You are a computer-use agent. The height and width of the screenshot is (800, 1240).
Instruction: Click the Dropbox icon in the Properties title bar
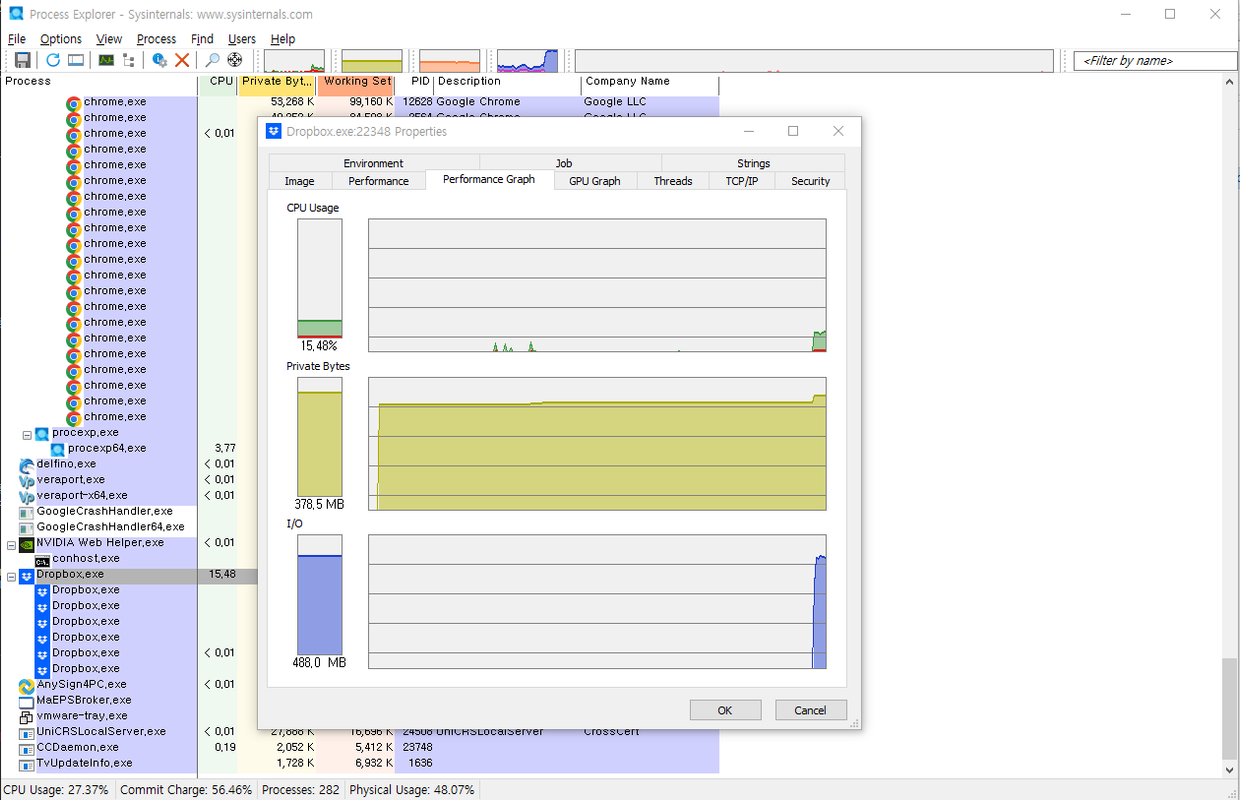point(274,131)
